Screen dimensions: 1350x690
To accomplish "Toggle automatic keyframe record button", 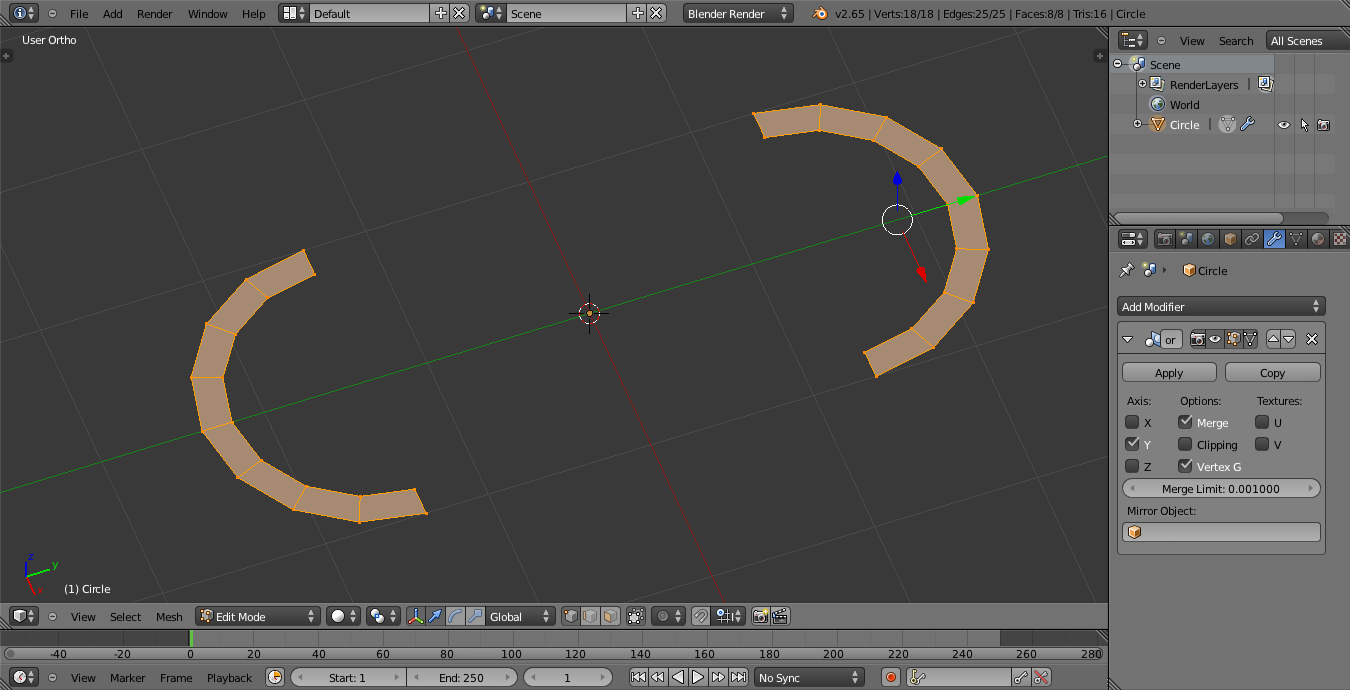I will (x=891, y=677).
